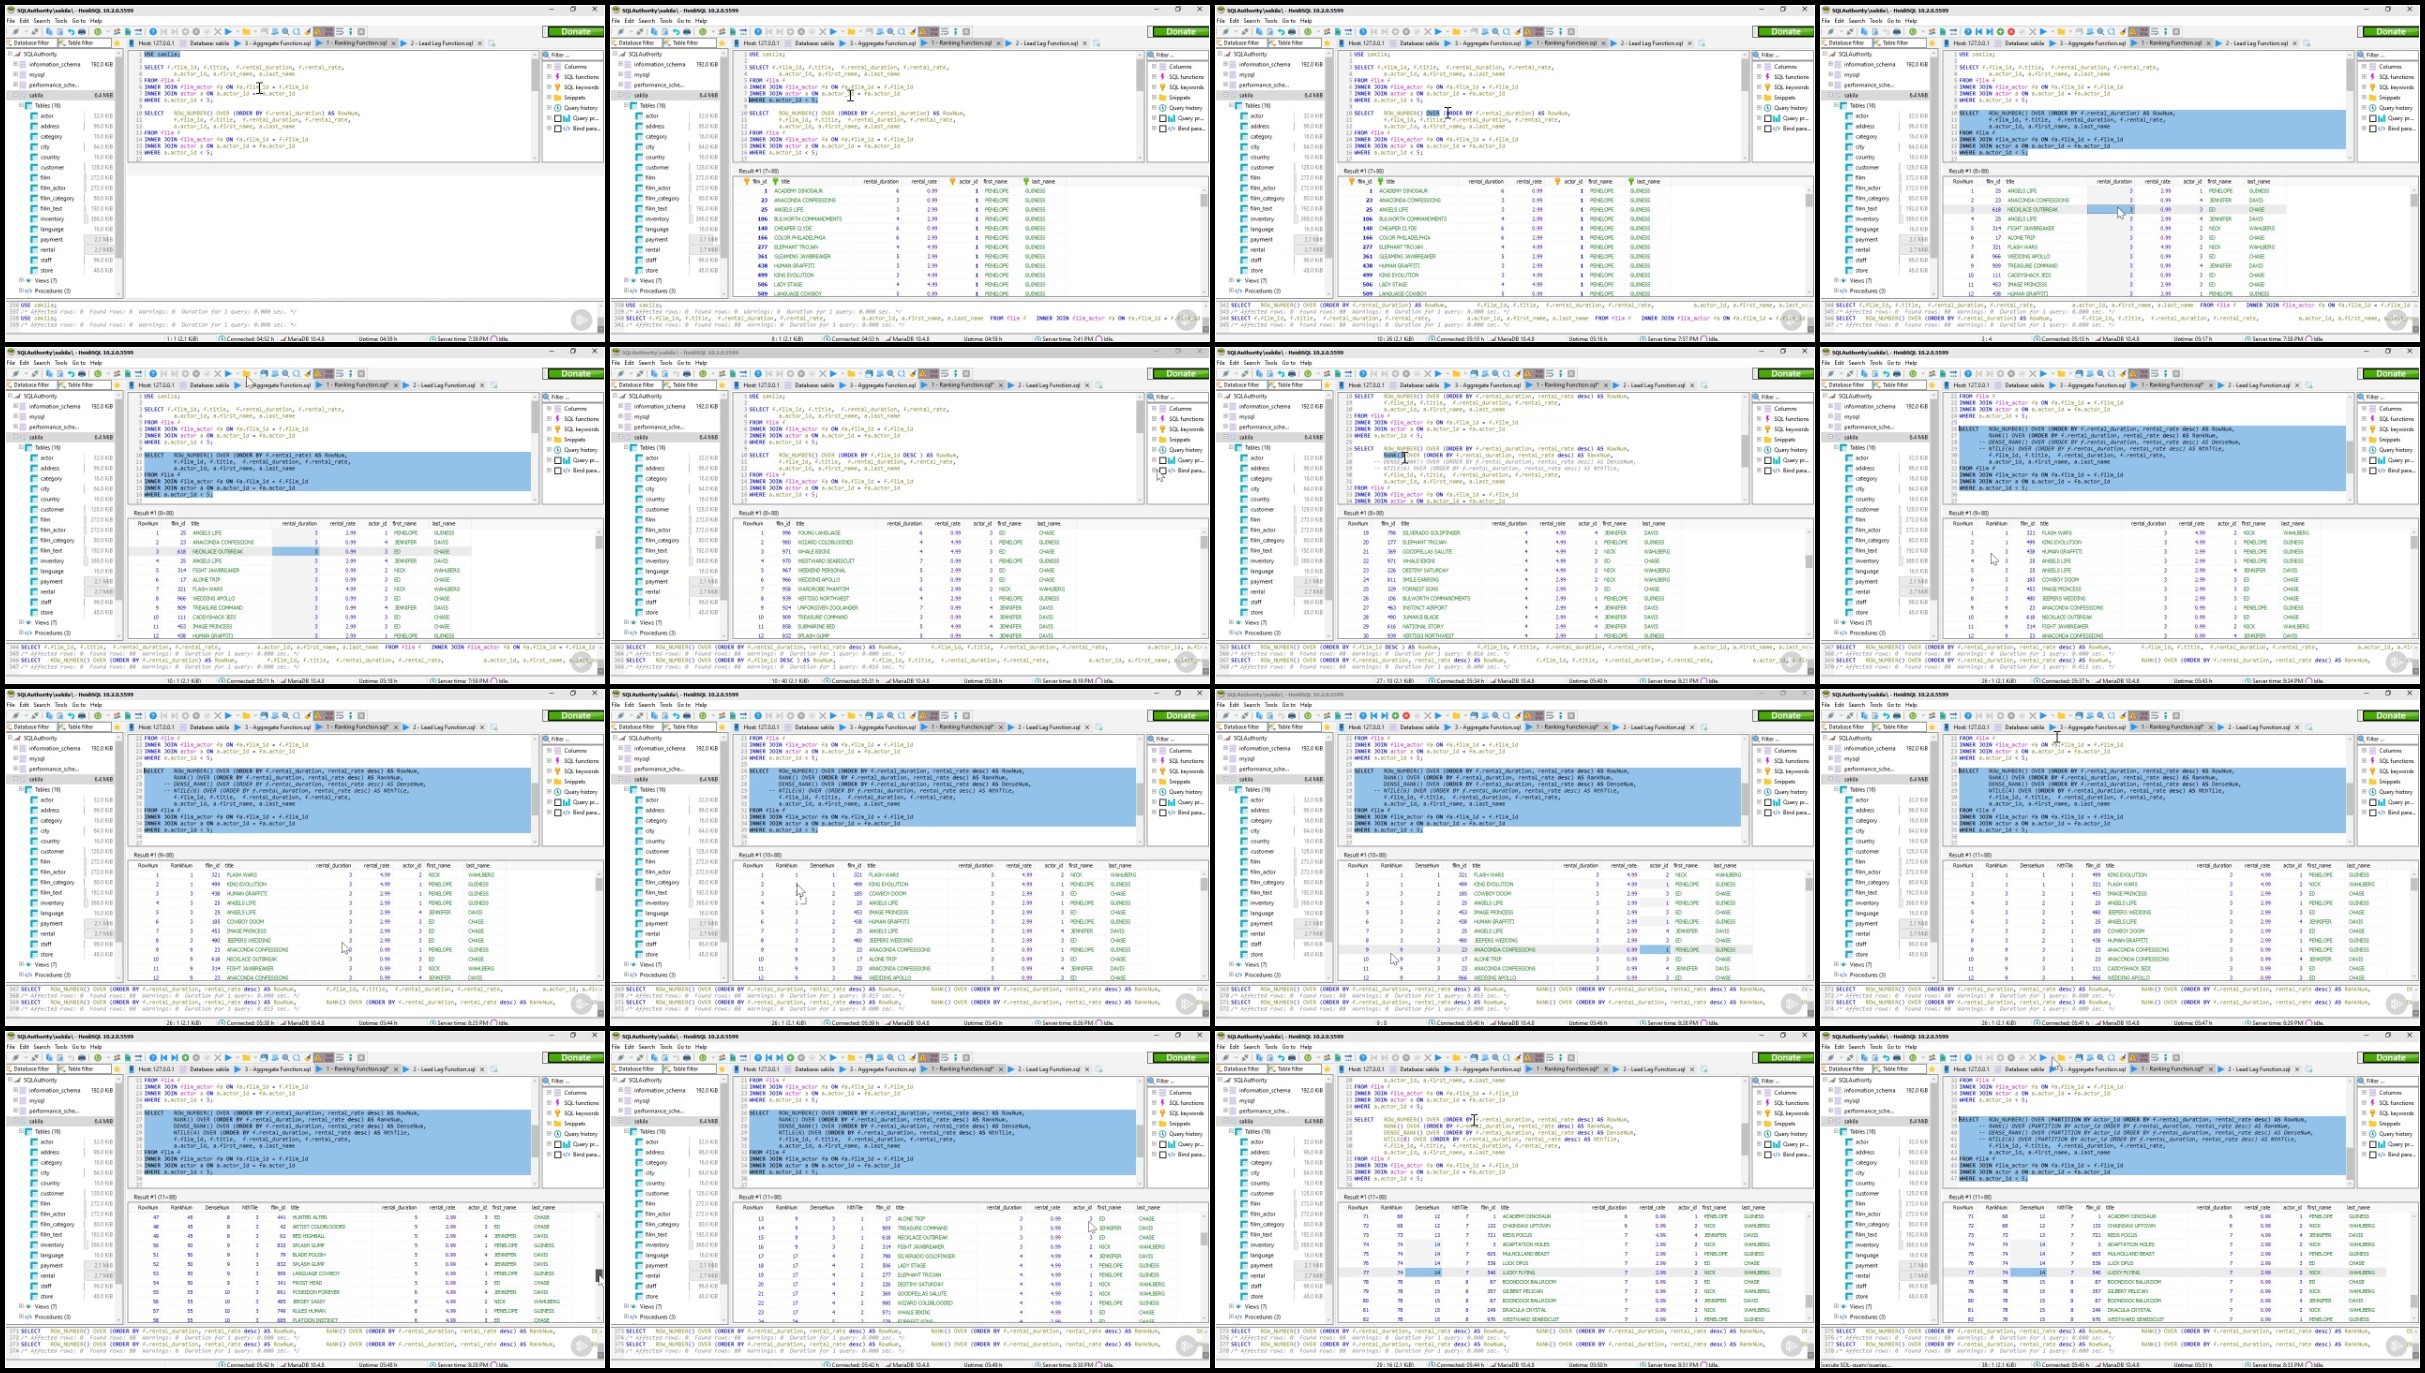Toggle Bind parameters checkbox in top-left window
The height and width of the screenshot is (1373, 2425).
[x=558, y=128]
